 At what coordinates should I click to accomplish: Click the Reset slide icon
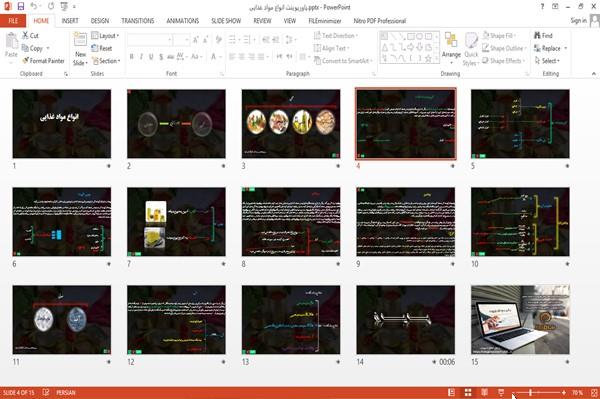point(95,48)
